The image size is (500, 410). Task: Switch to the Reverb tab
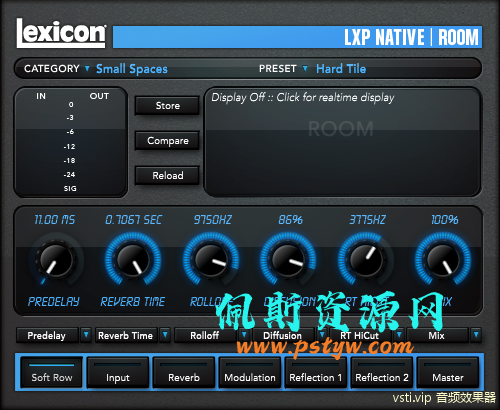(184, 372)
